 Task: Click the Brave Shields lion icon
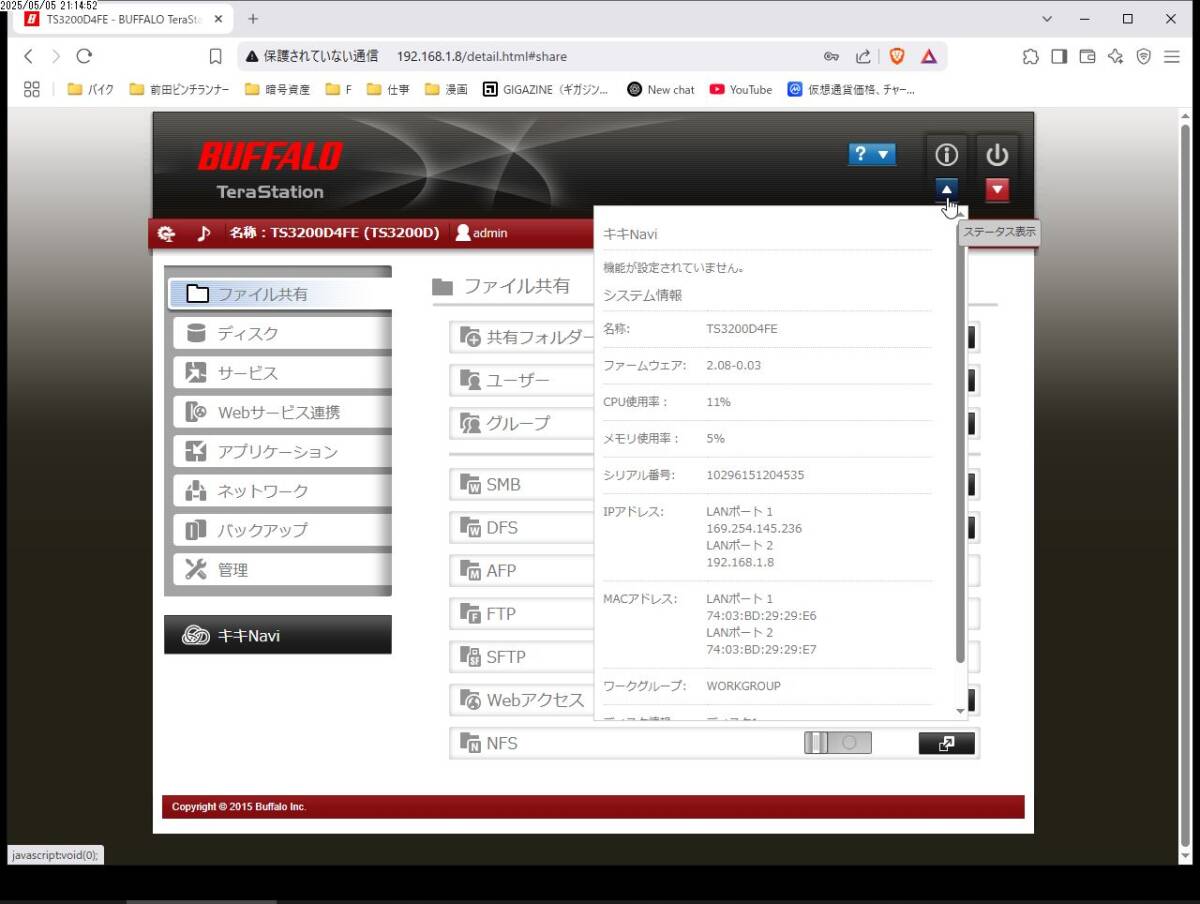[897, 56]
